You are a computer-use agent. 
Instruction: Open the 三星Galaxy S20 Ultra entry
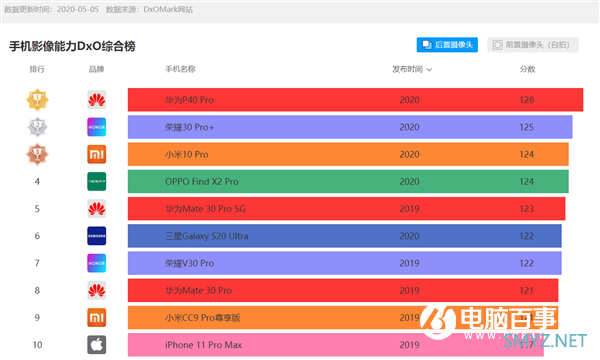(x=344, y=236)
